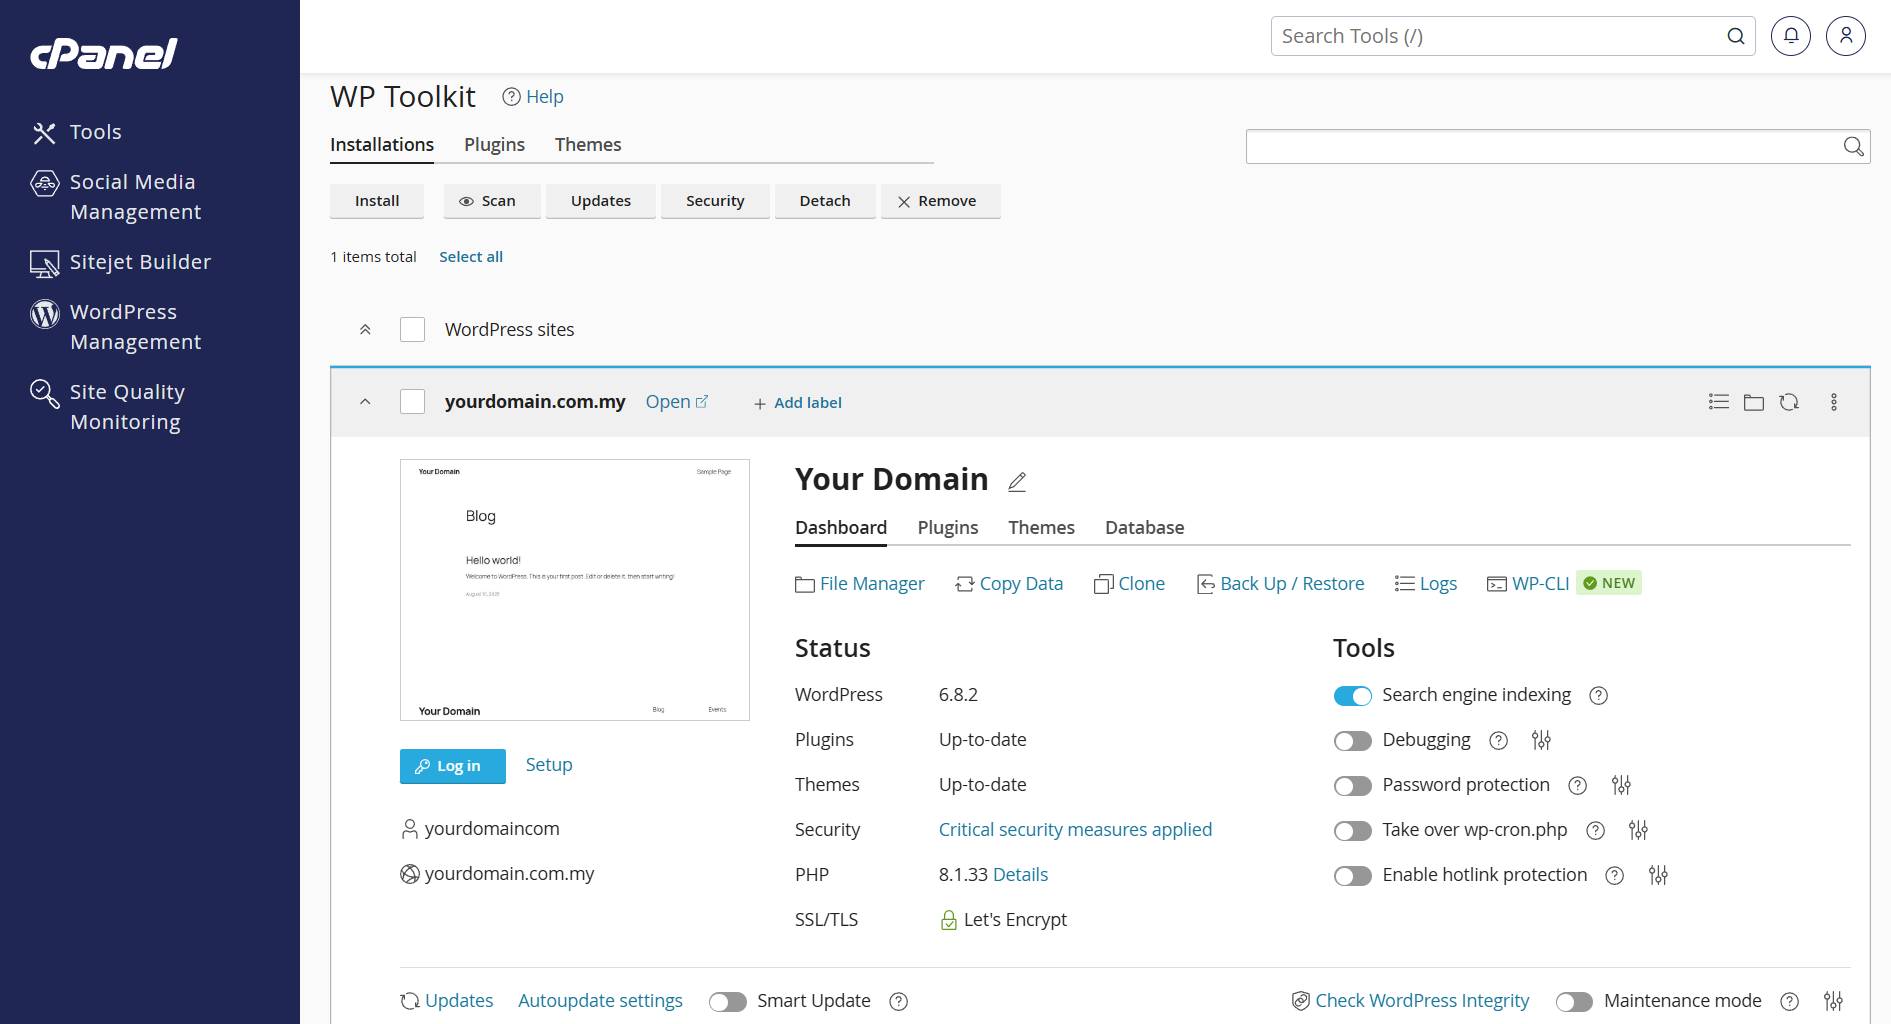Screen dimensions: 1891x1024
Task: Show help for Password protection
Action: click(1578, 786)
